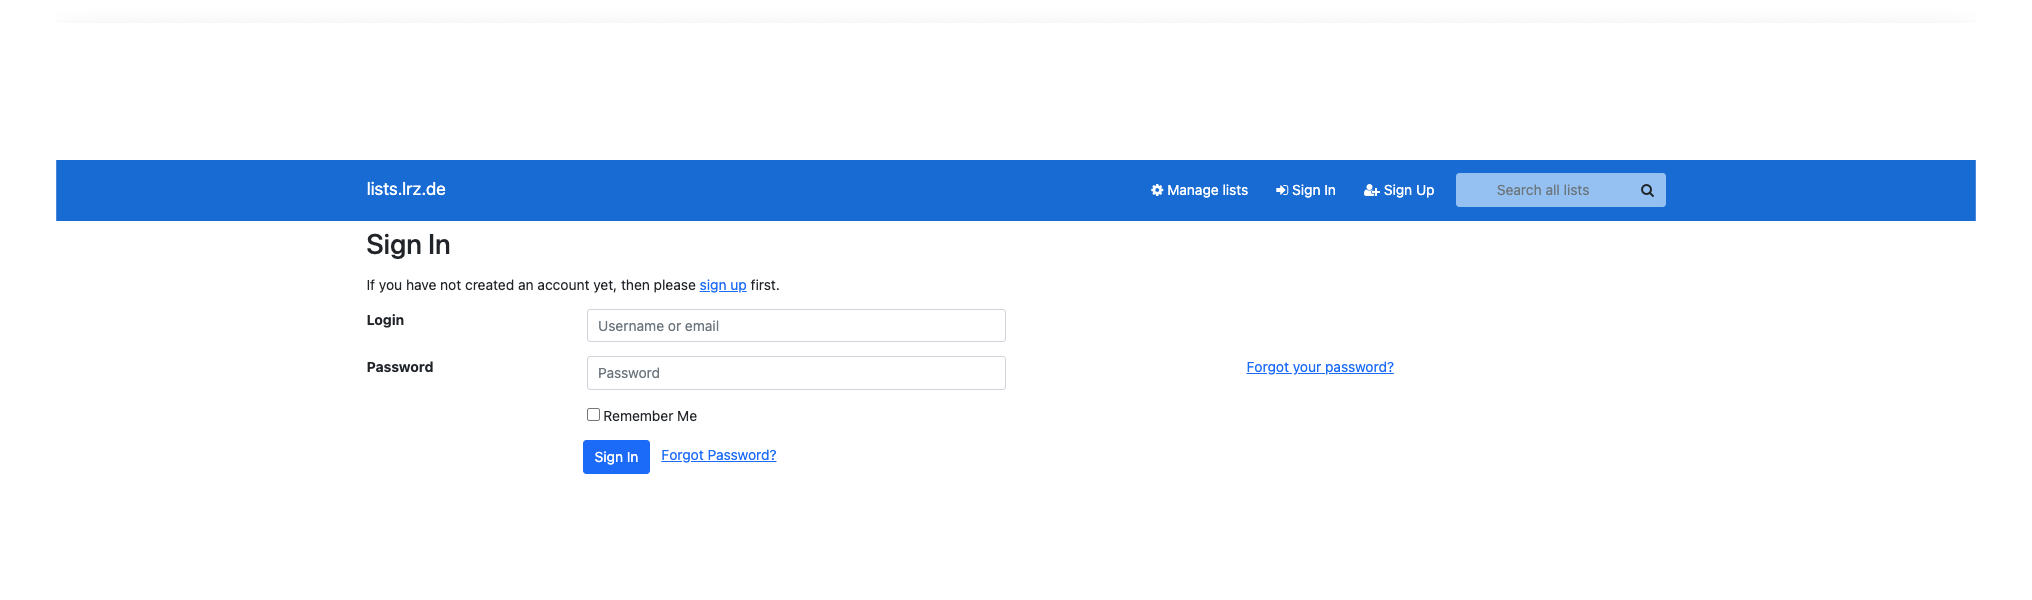Focus the Username or email field
This screenshot has height=600, width=2032.
(x=796, y=326)
